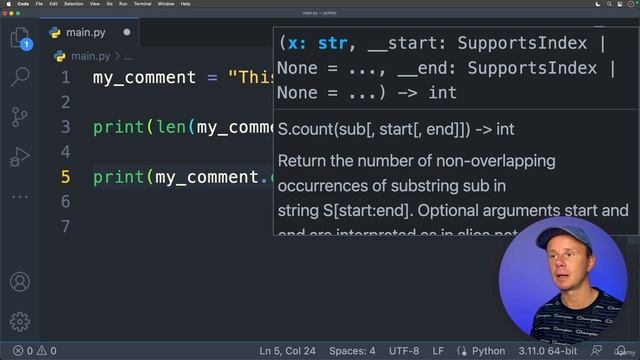This screenshot has height=360, width=640.
Task: Open the Apple menu
Action: point(9,4)
